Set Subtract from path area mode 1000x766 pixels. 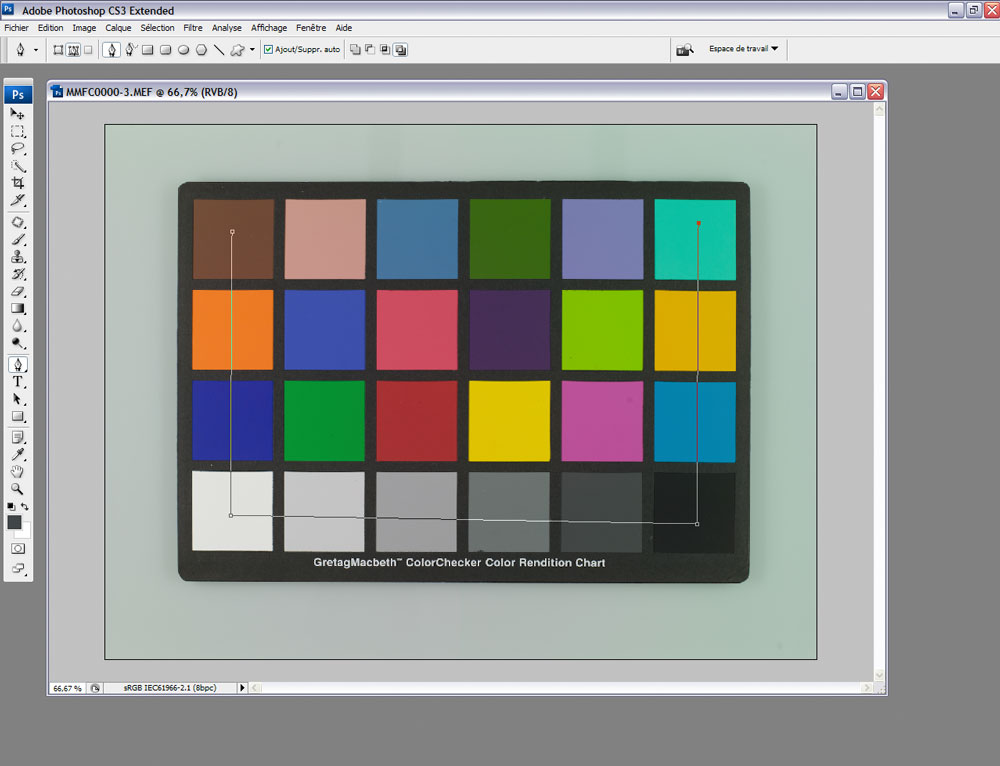click(x=370, y=49)
